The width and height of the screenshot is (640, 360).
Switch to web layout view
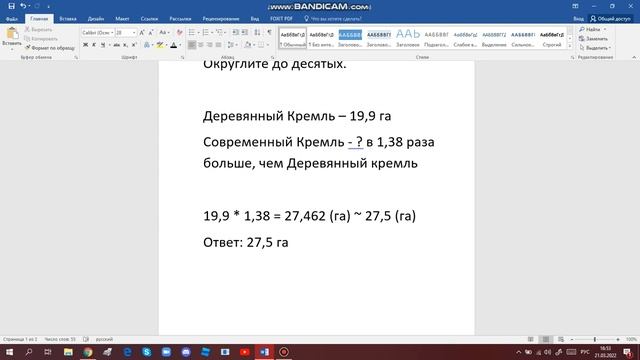tap(561, 340)
